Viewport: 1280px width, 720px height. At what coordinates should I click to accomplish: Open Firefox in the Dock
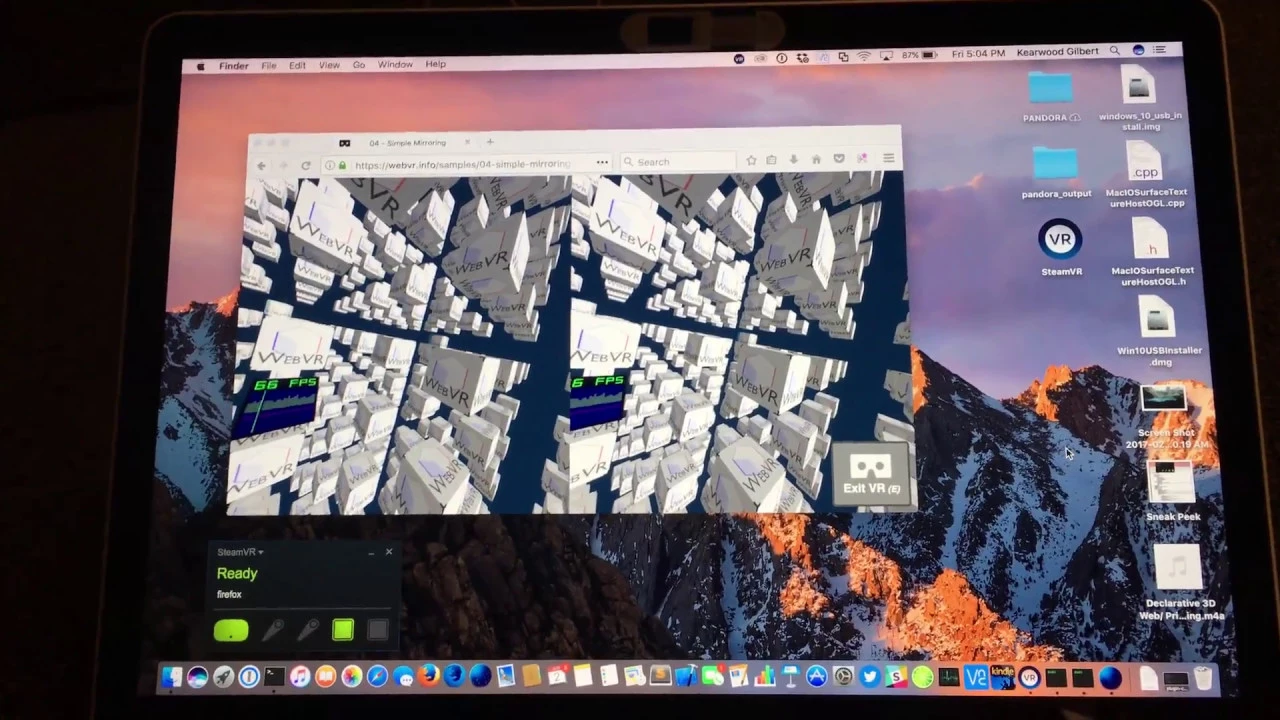coord(429,677)
